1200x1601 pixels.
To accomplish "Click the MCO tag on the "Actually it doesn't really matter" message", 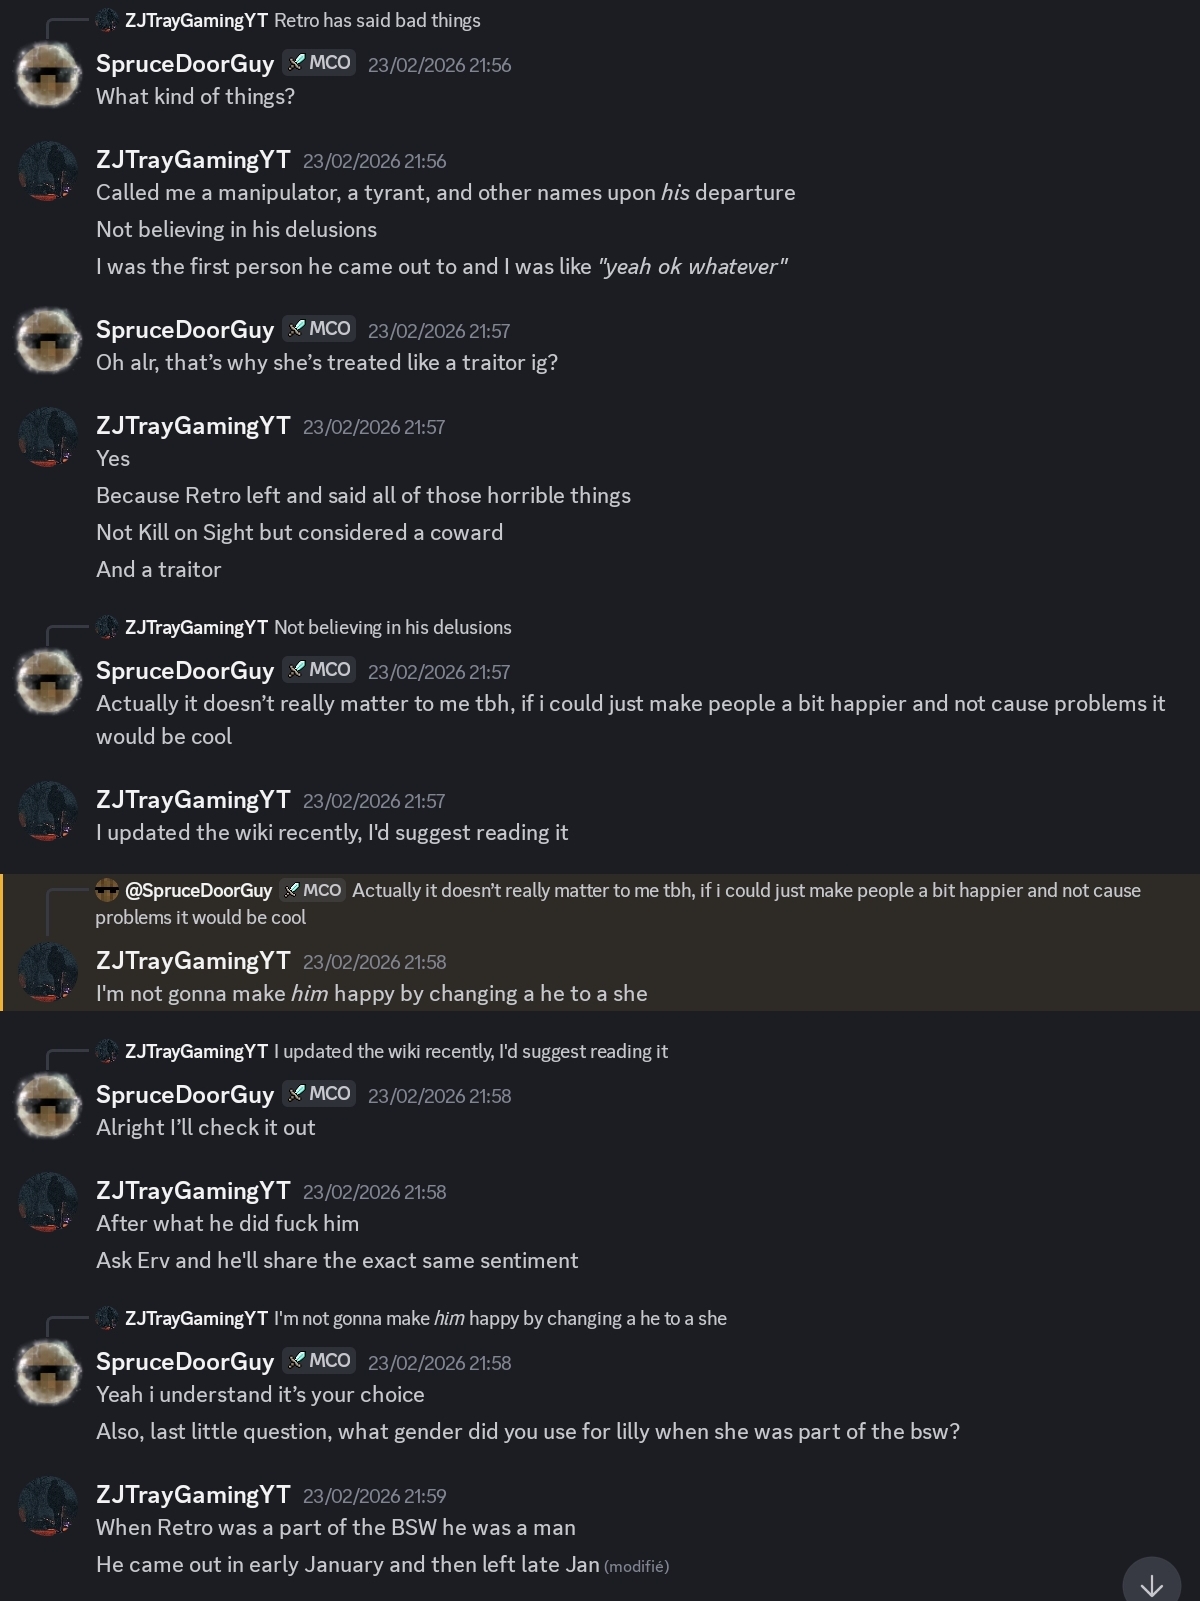I will click(320, 670).
